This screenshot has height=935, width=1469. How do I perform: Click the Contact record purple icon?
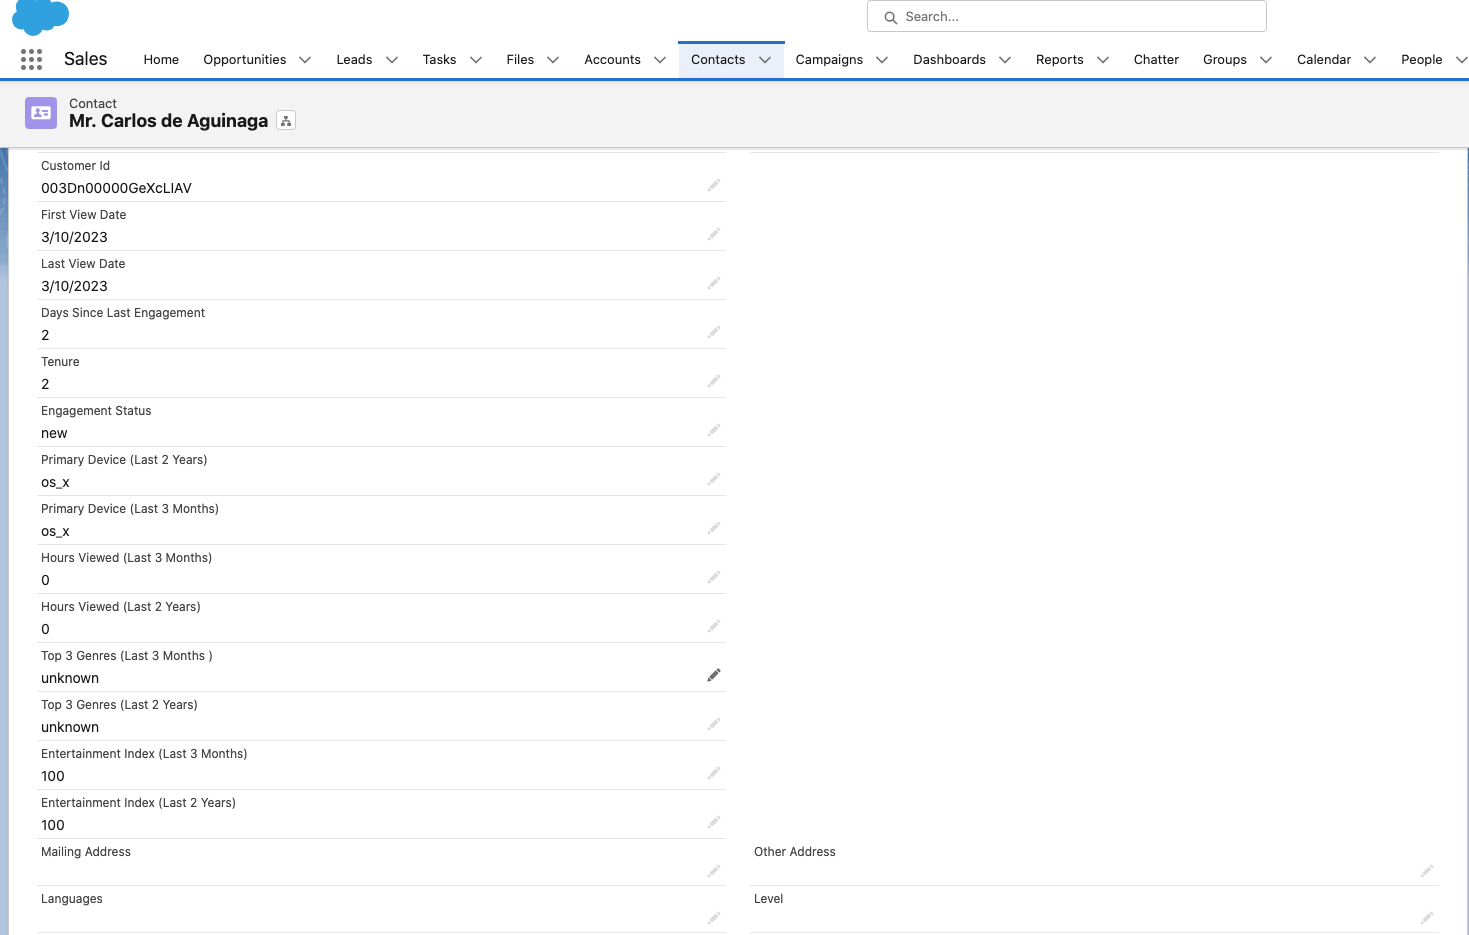(x=41, y=113)
